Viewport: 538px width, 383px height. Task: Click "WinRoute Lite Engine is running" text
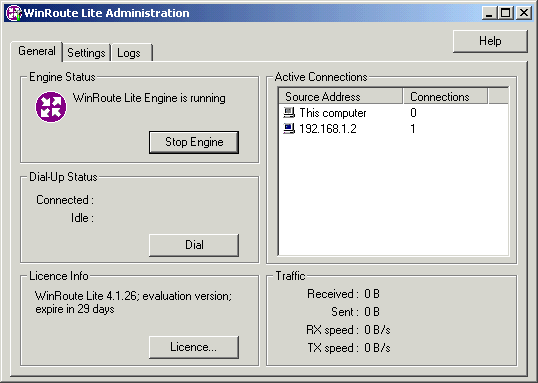click(149, 98)
